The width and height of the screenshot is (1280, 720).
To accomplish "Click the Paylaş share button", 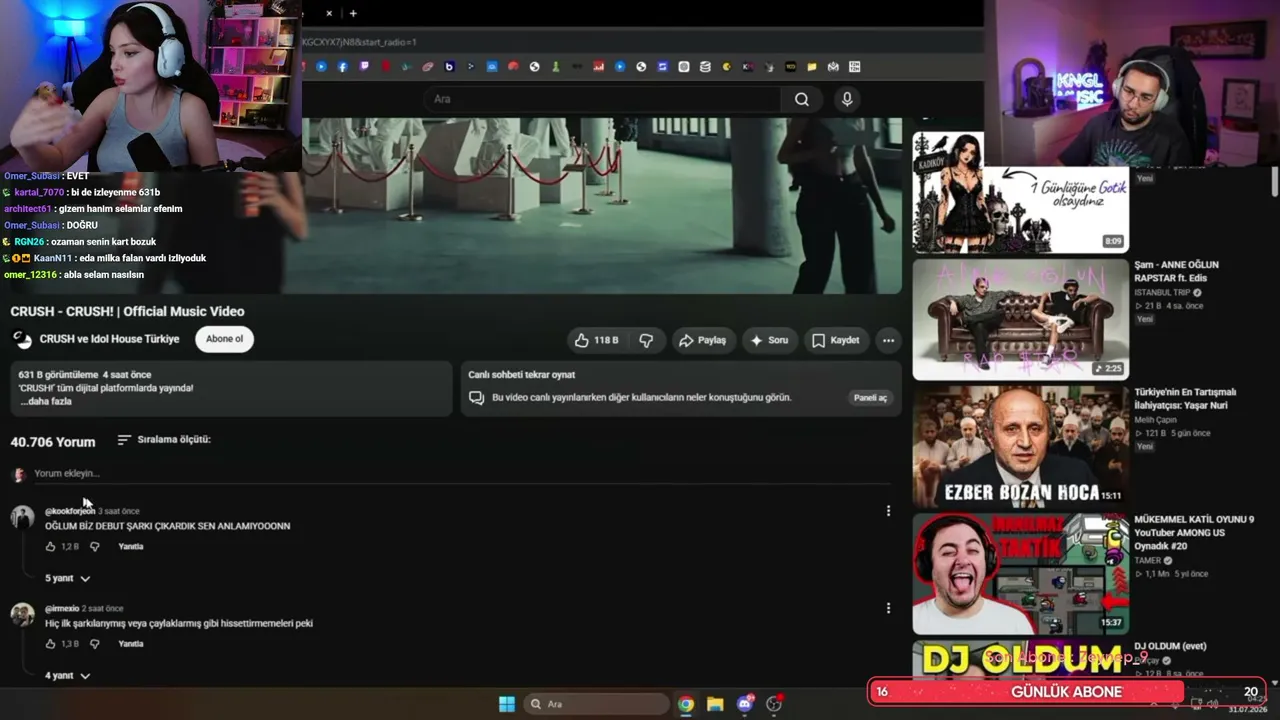I will pyautogui.click(x=702, y=340).
